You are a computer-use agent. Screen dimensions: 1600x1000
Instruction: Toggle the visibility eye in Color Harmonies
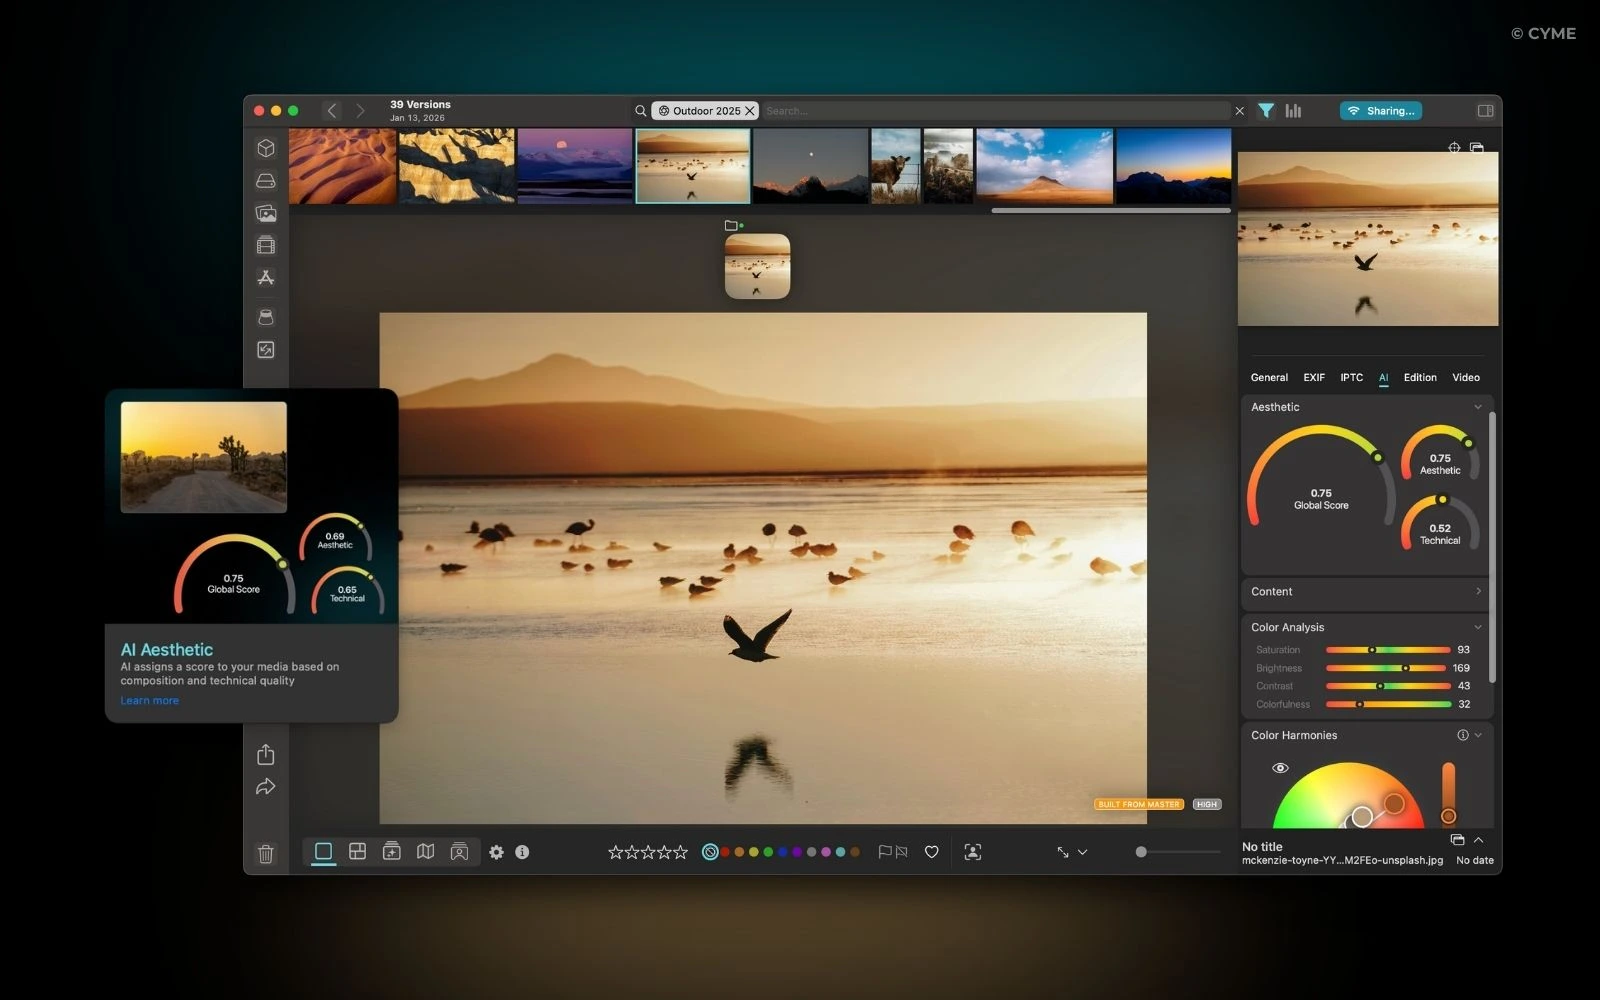[1280, 767]
